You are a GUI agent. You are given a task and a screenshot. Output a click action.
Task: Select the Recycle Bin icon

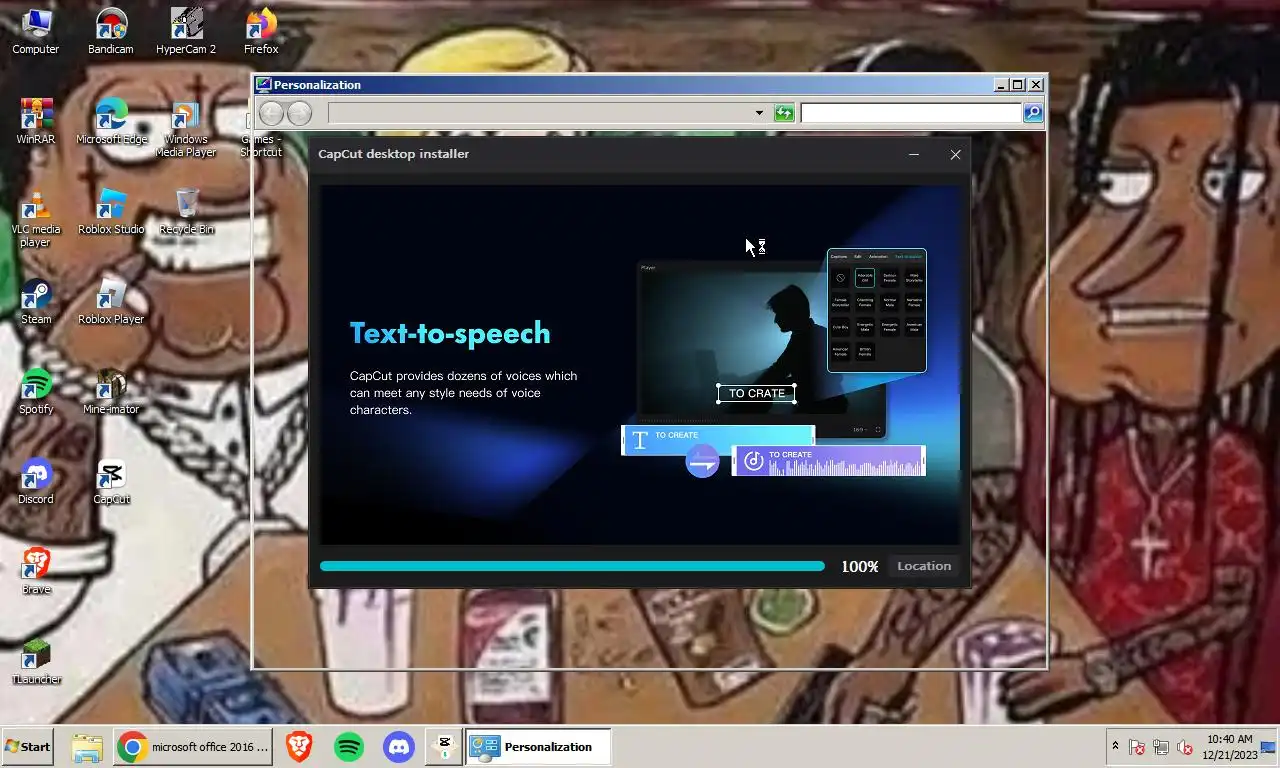click(186, 211)
